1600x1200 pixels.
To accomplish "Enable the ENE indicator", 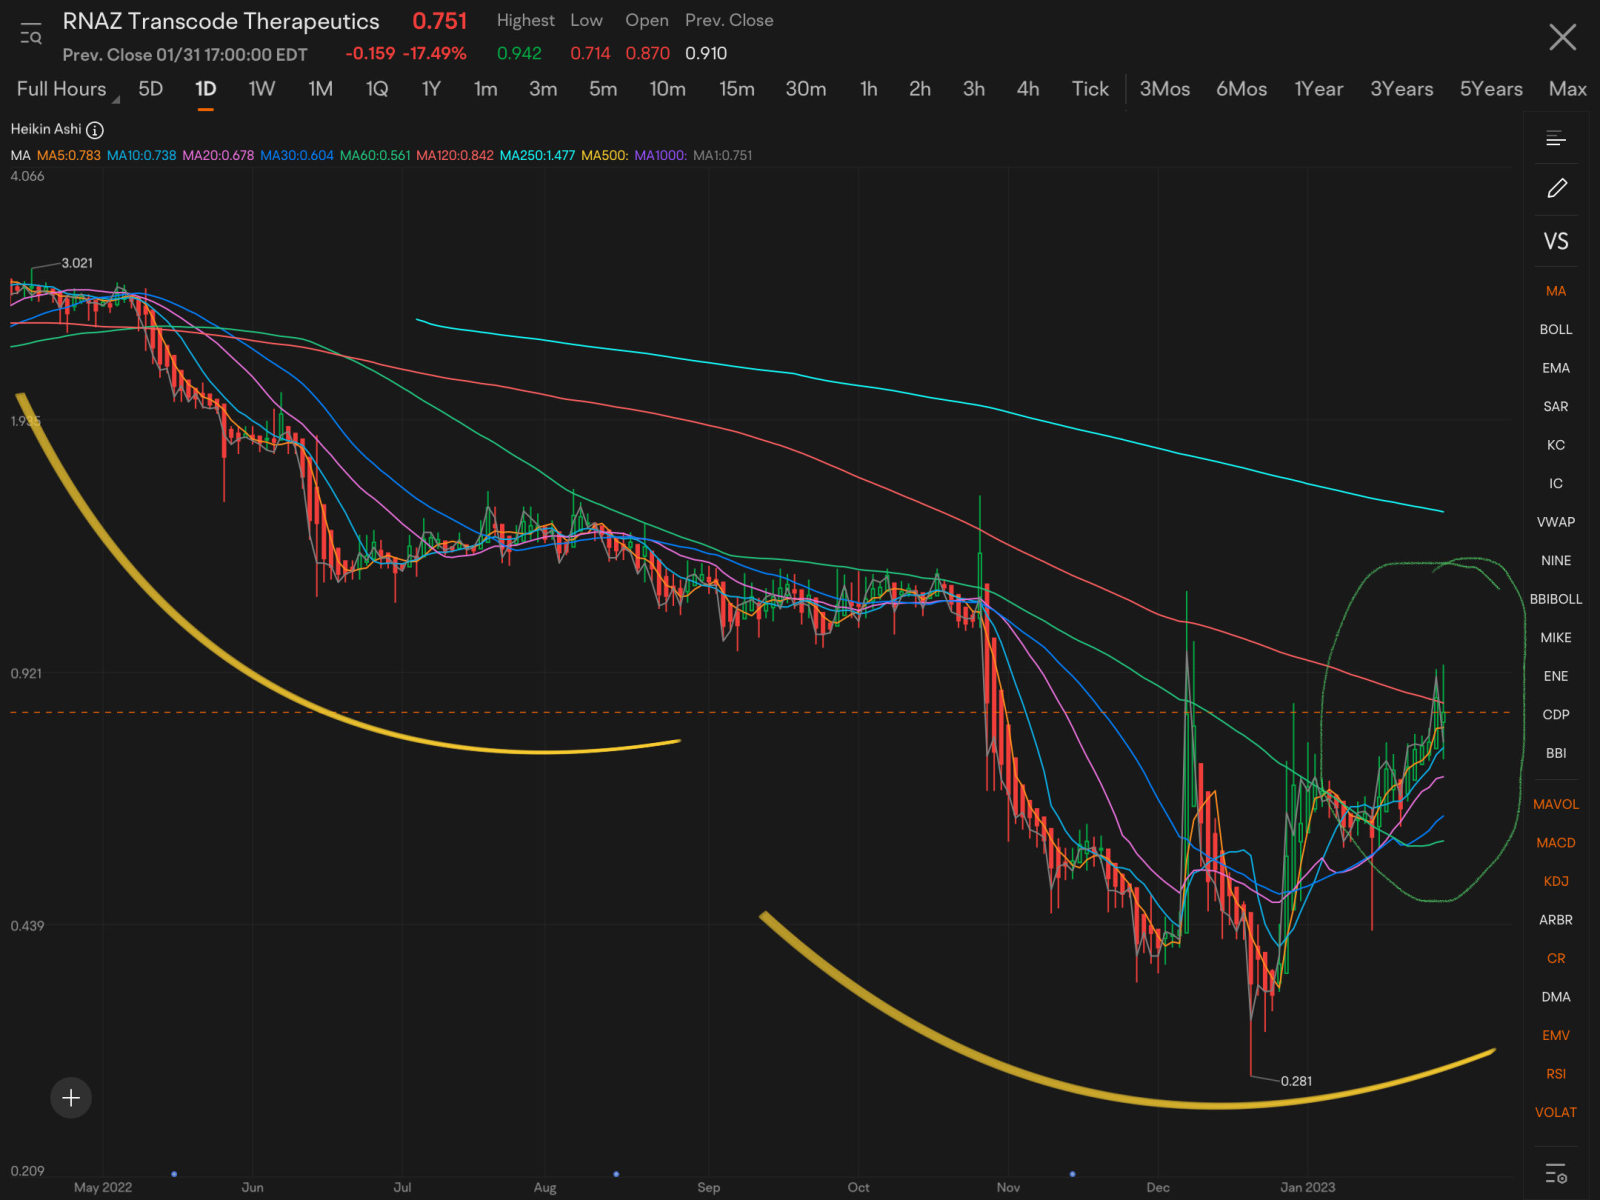I will click(1556, 676).
